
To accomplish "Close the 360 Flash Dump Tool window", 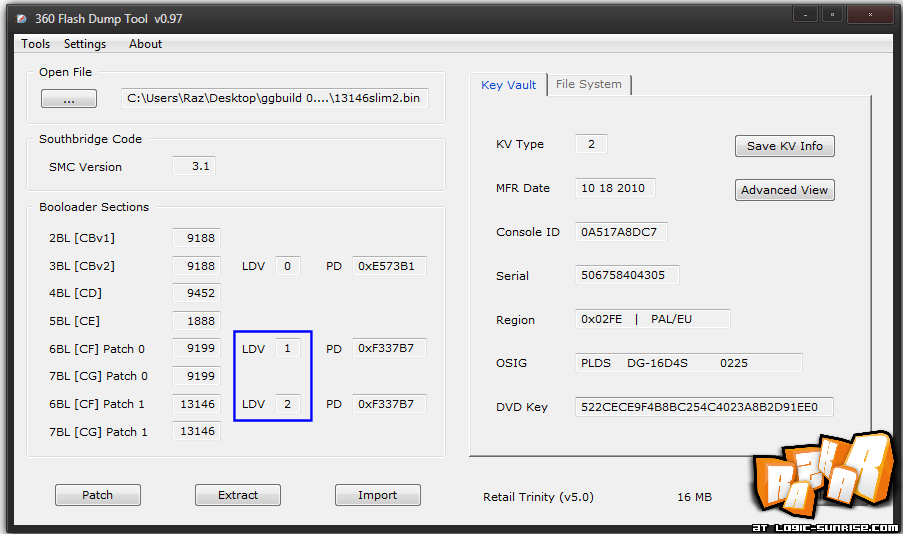I will coord(870,14).
